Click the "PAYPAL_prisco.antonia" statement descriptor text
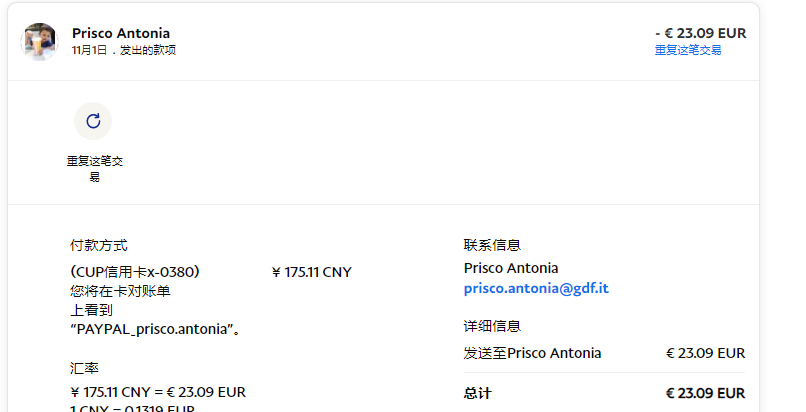Image resolution: width=806 pixels, height=412 pixels. coord(153,329)
